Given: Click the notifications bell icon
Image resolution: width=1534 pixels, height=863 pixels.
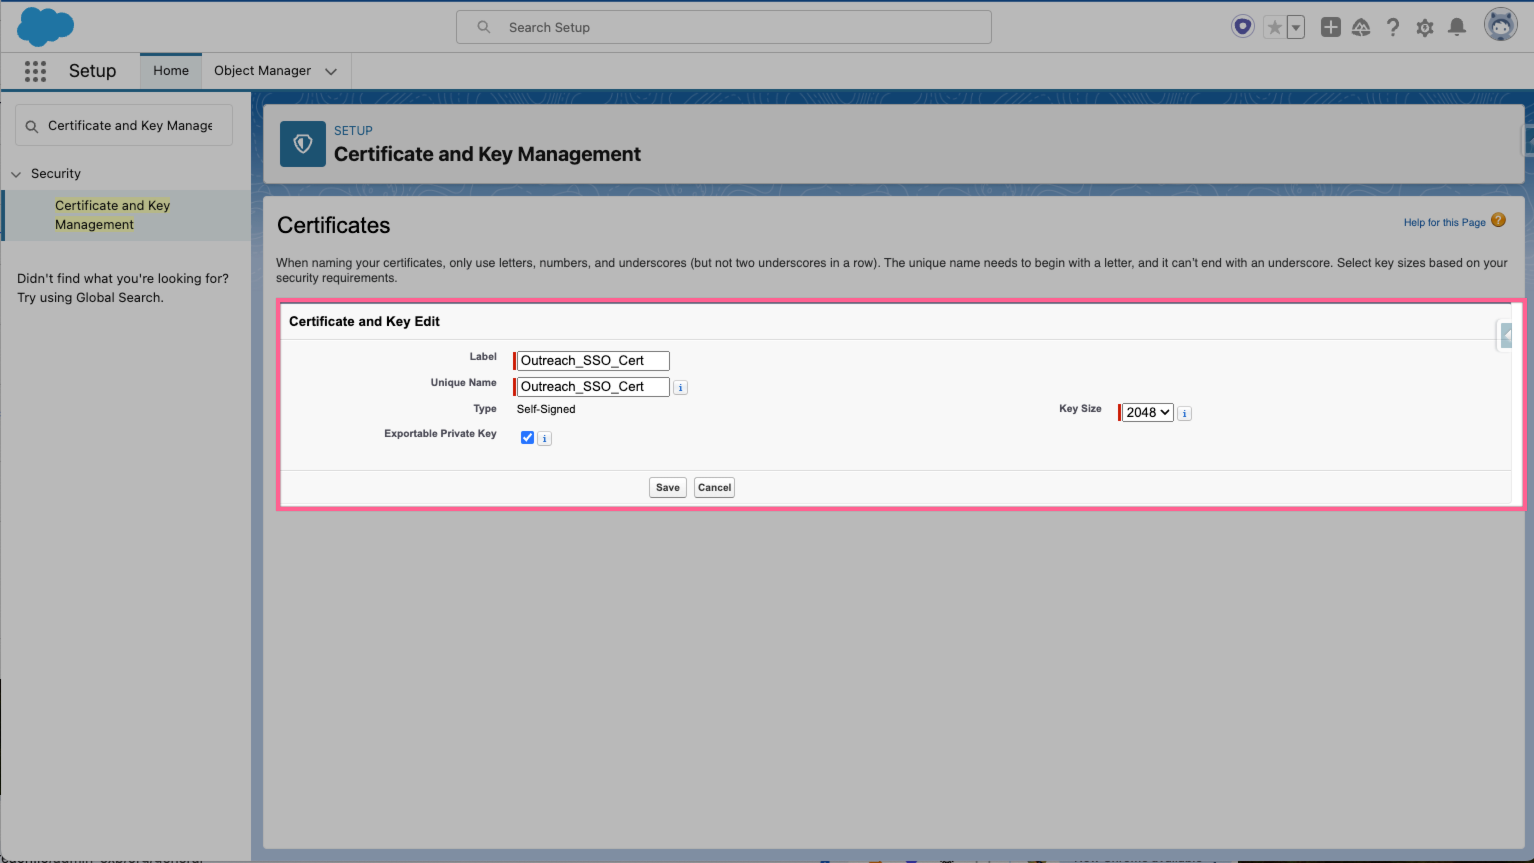Looking at the screenshot, I should coord(1457,27).
